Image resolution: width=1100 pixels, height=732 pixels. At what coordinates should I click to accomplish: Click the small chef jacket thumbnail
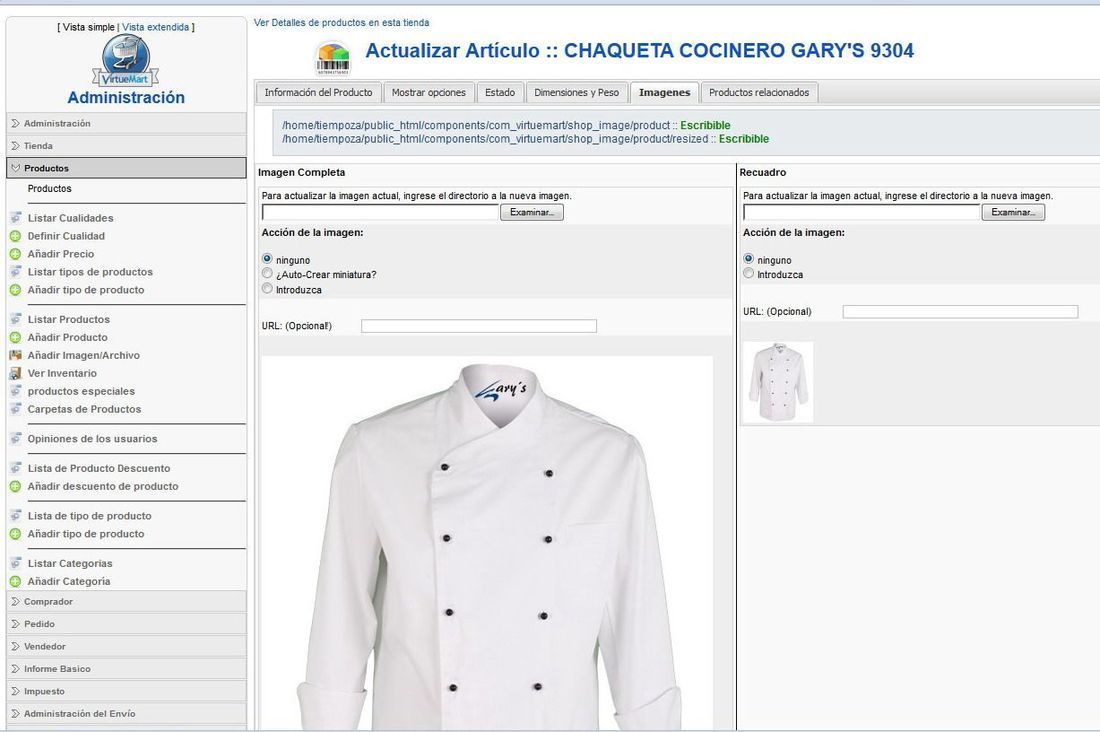778,382
